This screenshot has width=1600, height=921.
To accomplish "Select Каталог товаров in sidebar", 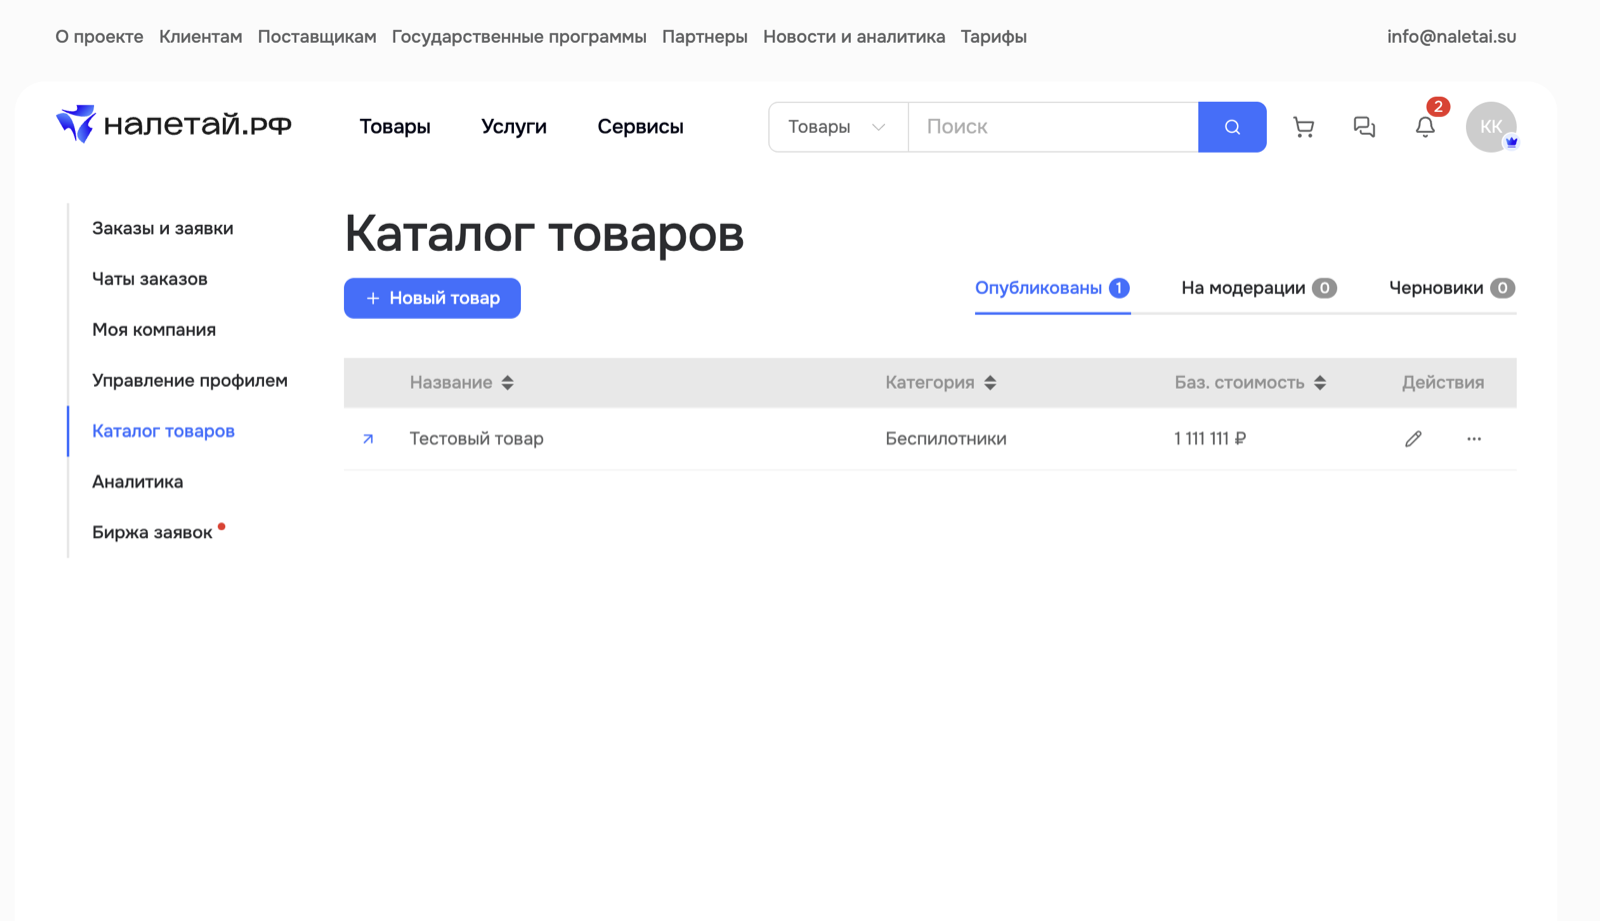I will [x=163, y=431].
